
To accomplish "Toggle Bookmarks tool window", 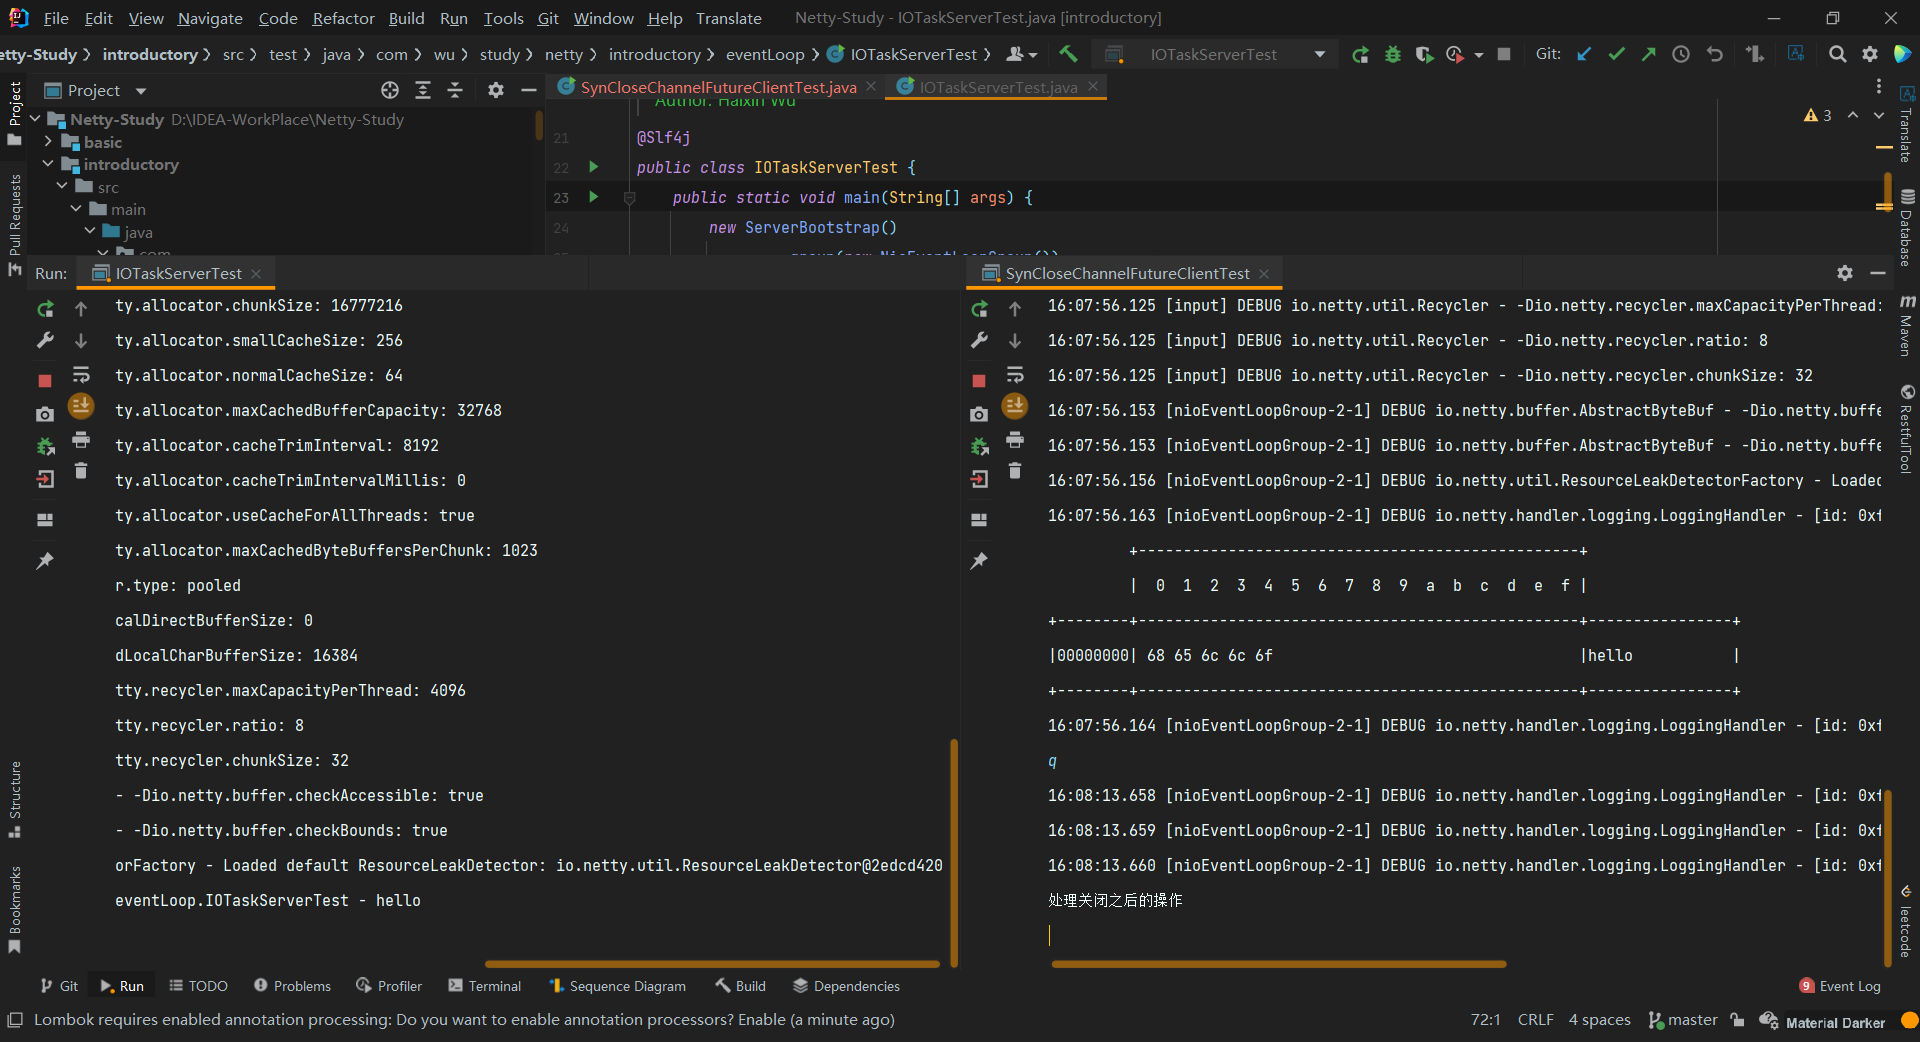I will [14, 908].
